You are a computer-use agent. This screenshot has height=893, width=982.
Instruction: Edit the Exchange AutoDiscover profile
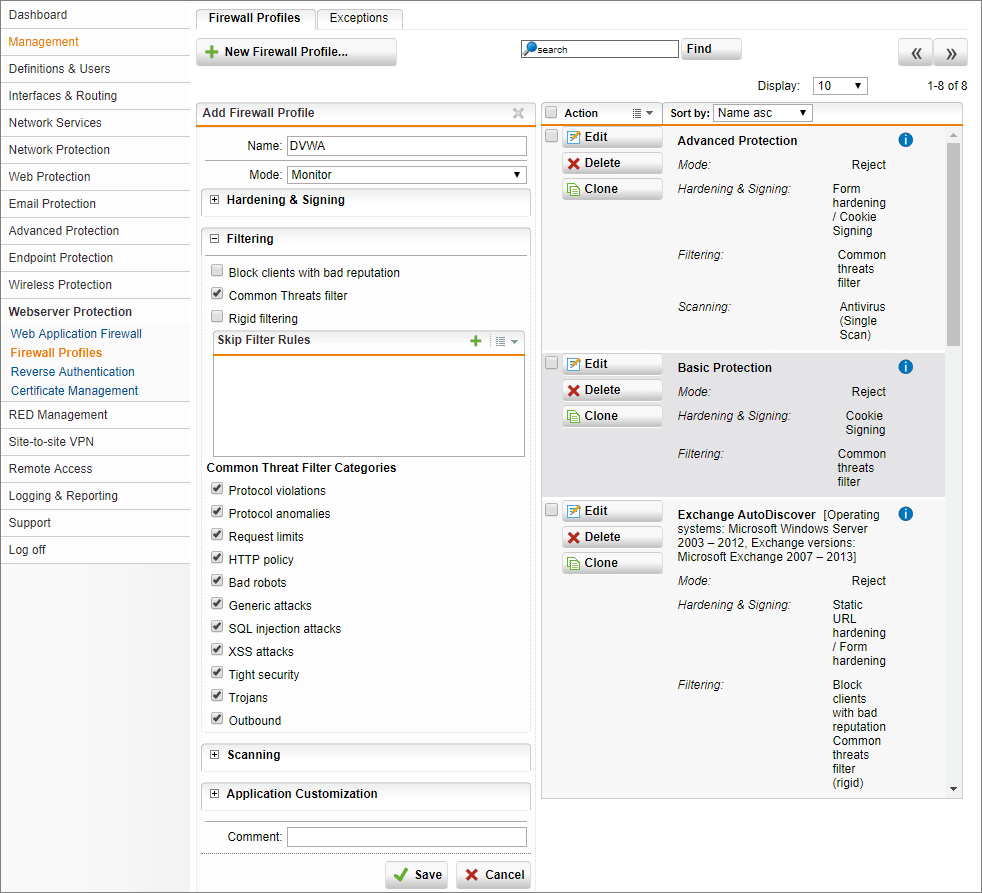(x=612, y=511)
